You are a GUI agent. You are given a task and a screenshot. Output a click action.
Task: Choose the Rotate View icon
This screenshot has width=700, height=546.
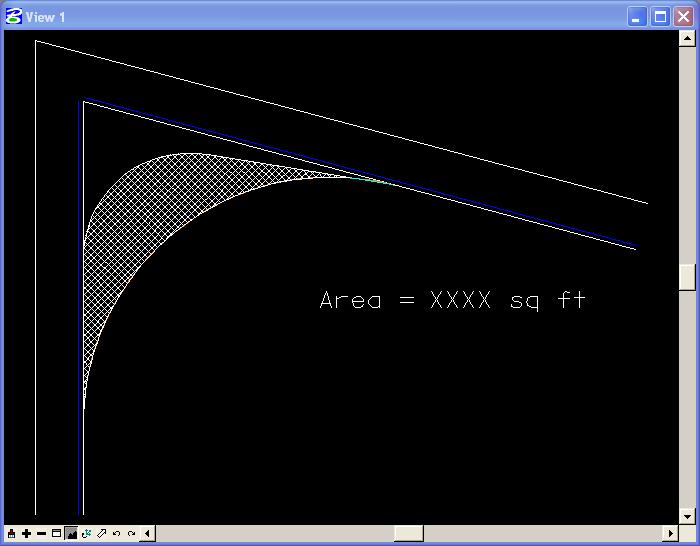pos(87,533)
